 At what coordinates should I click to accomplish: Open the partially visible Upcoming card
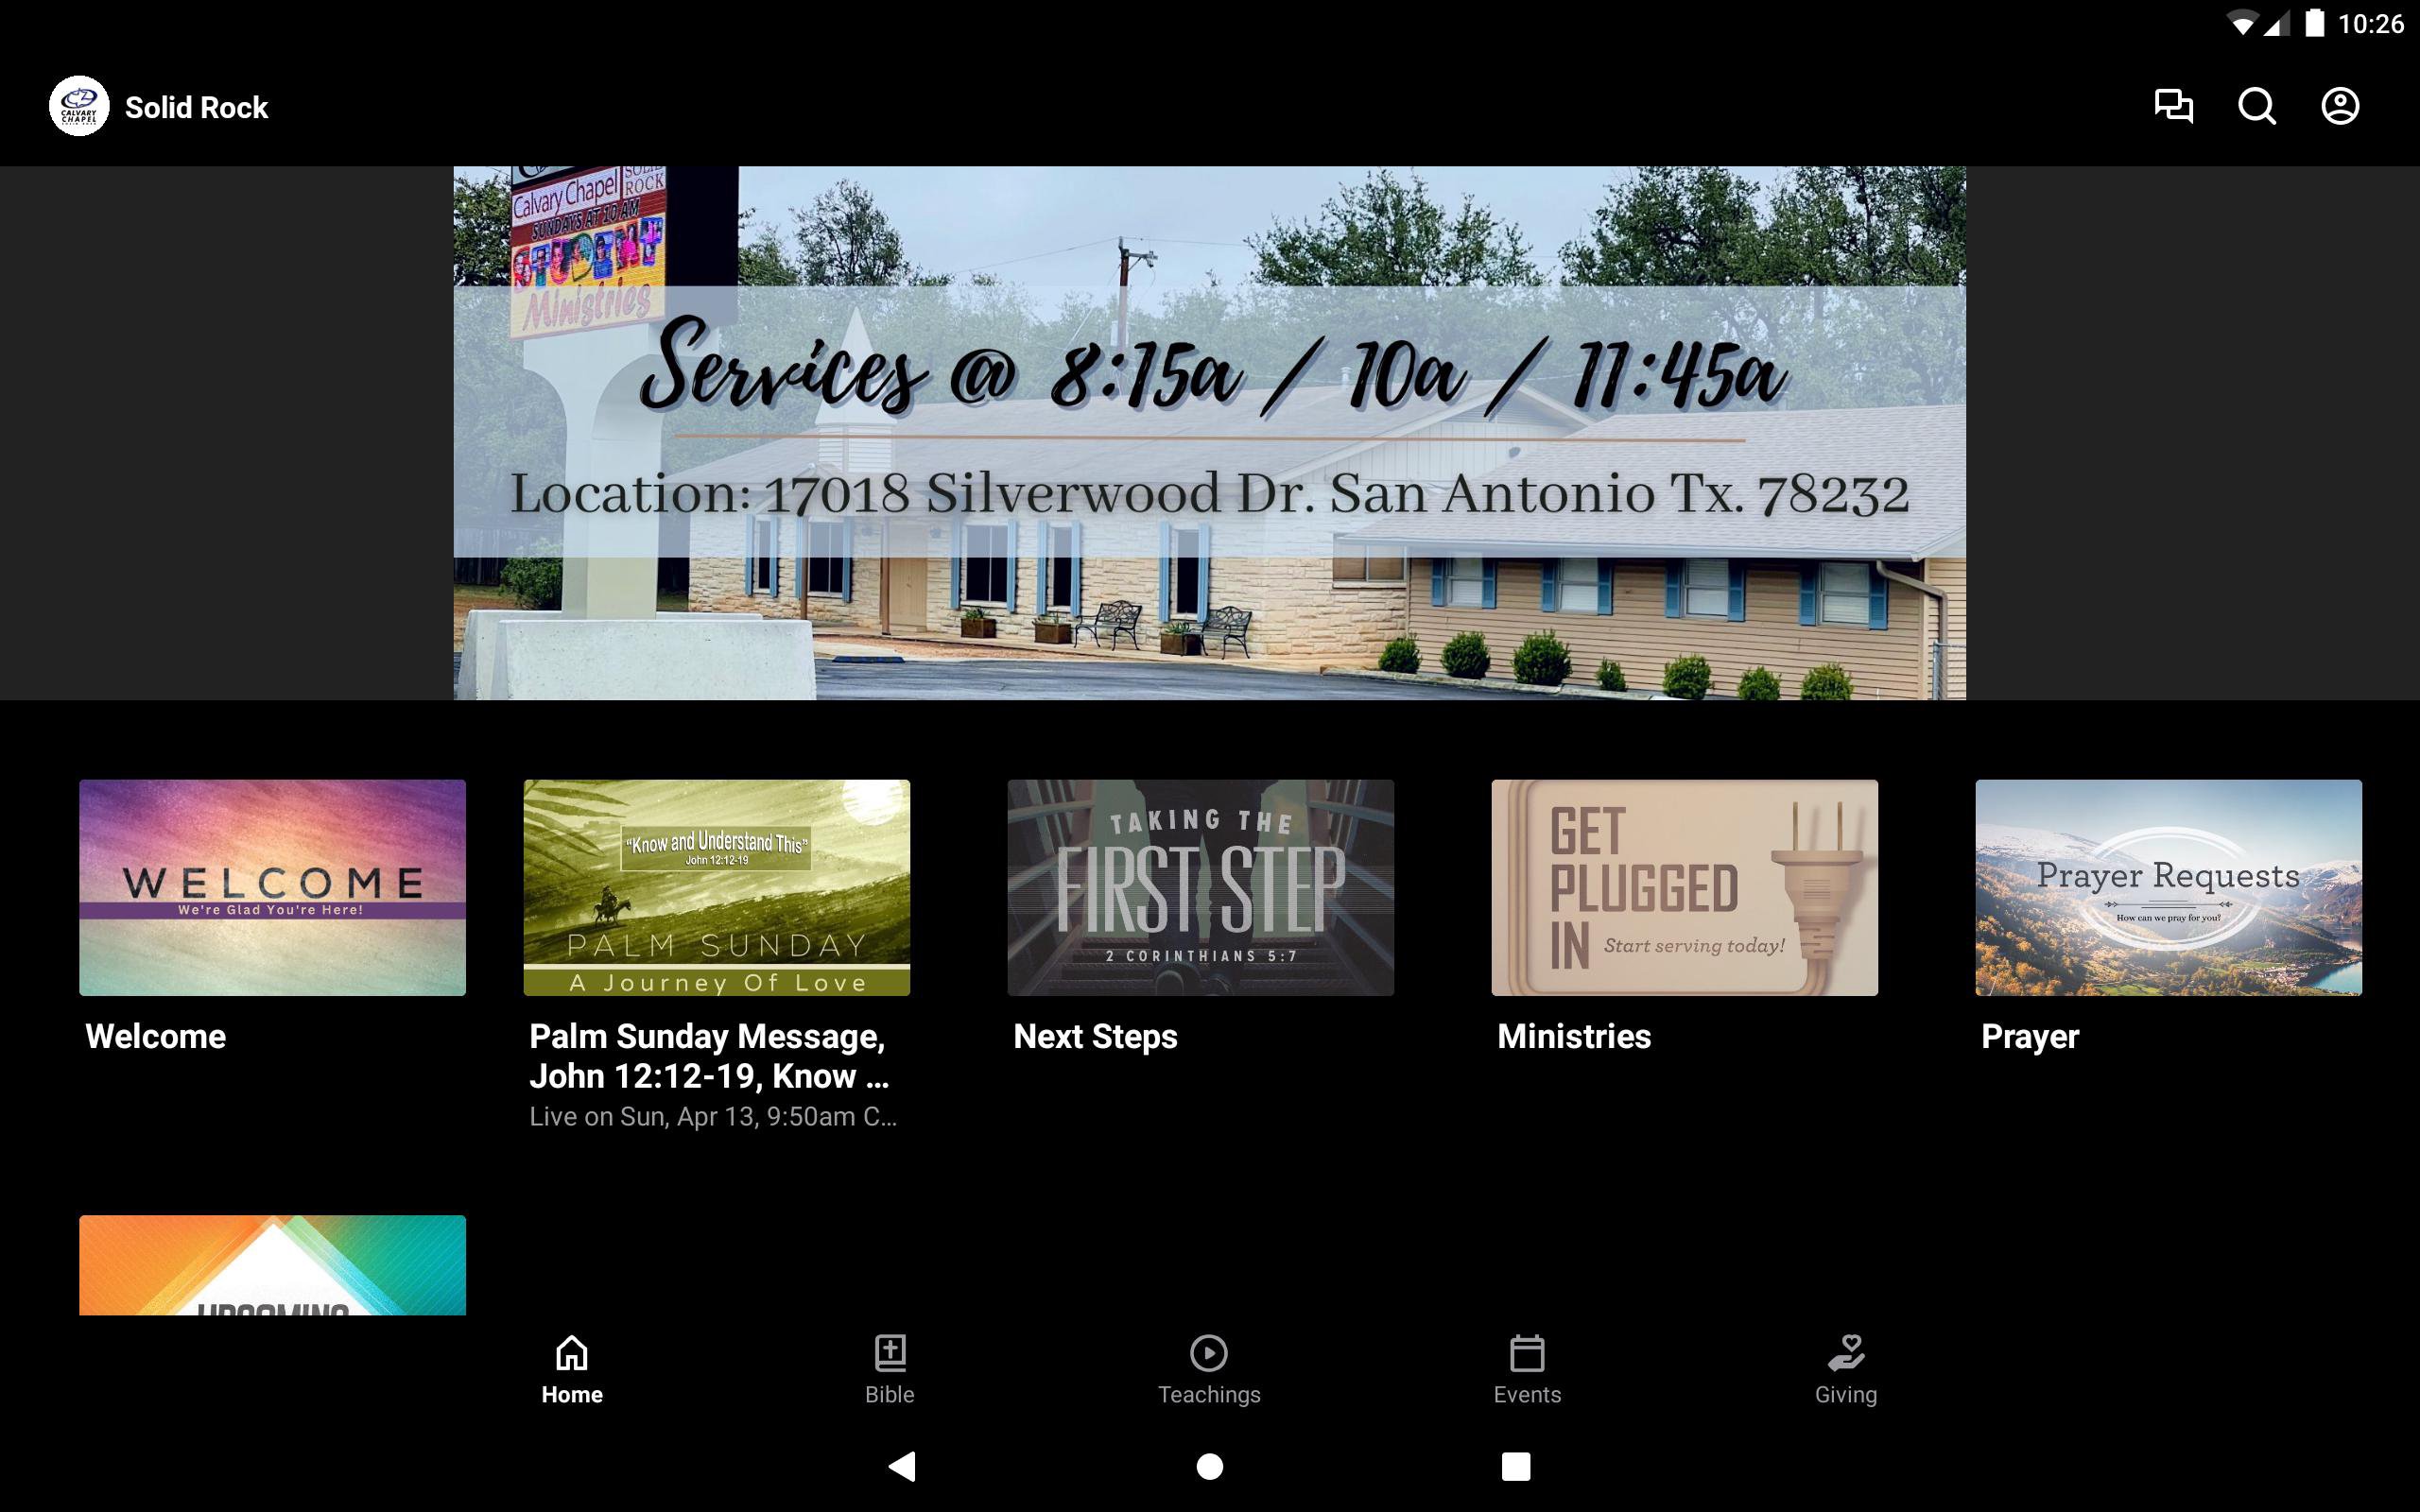pyautogui.click(x=272, y=1265)
